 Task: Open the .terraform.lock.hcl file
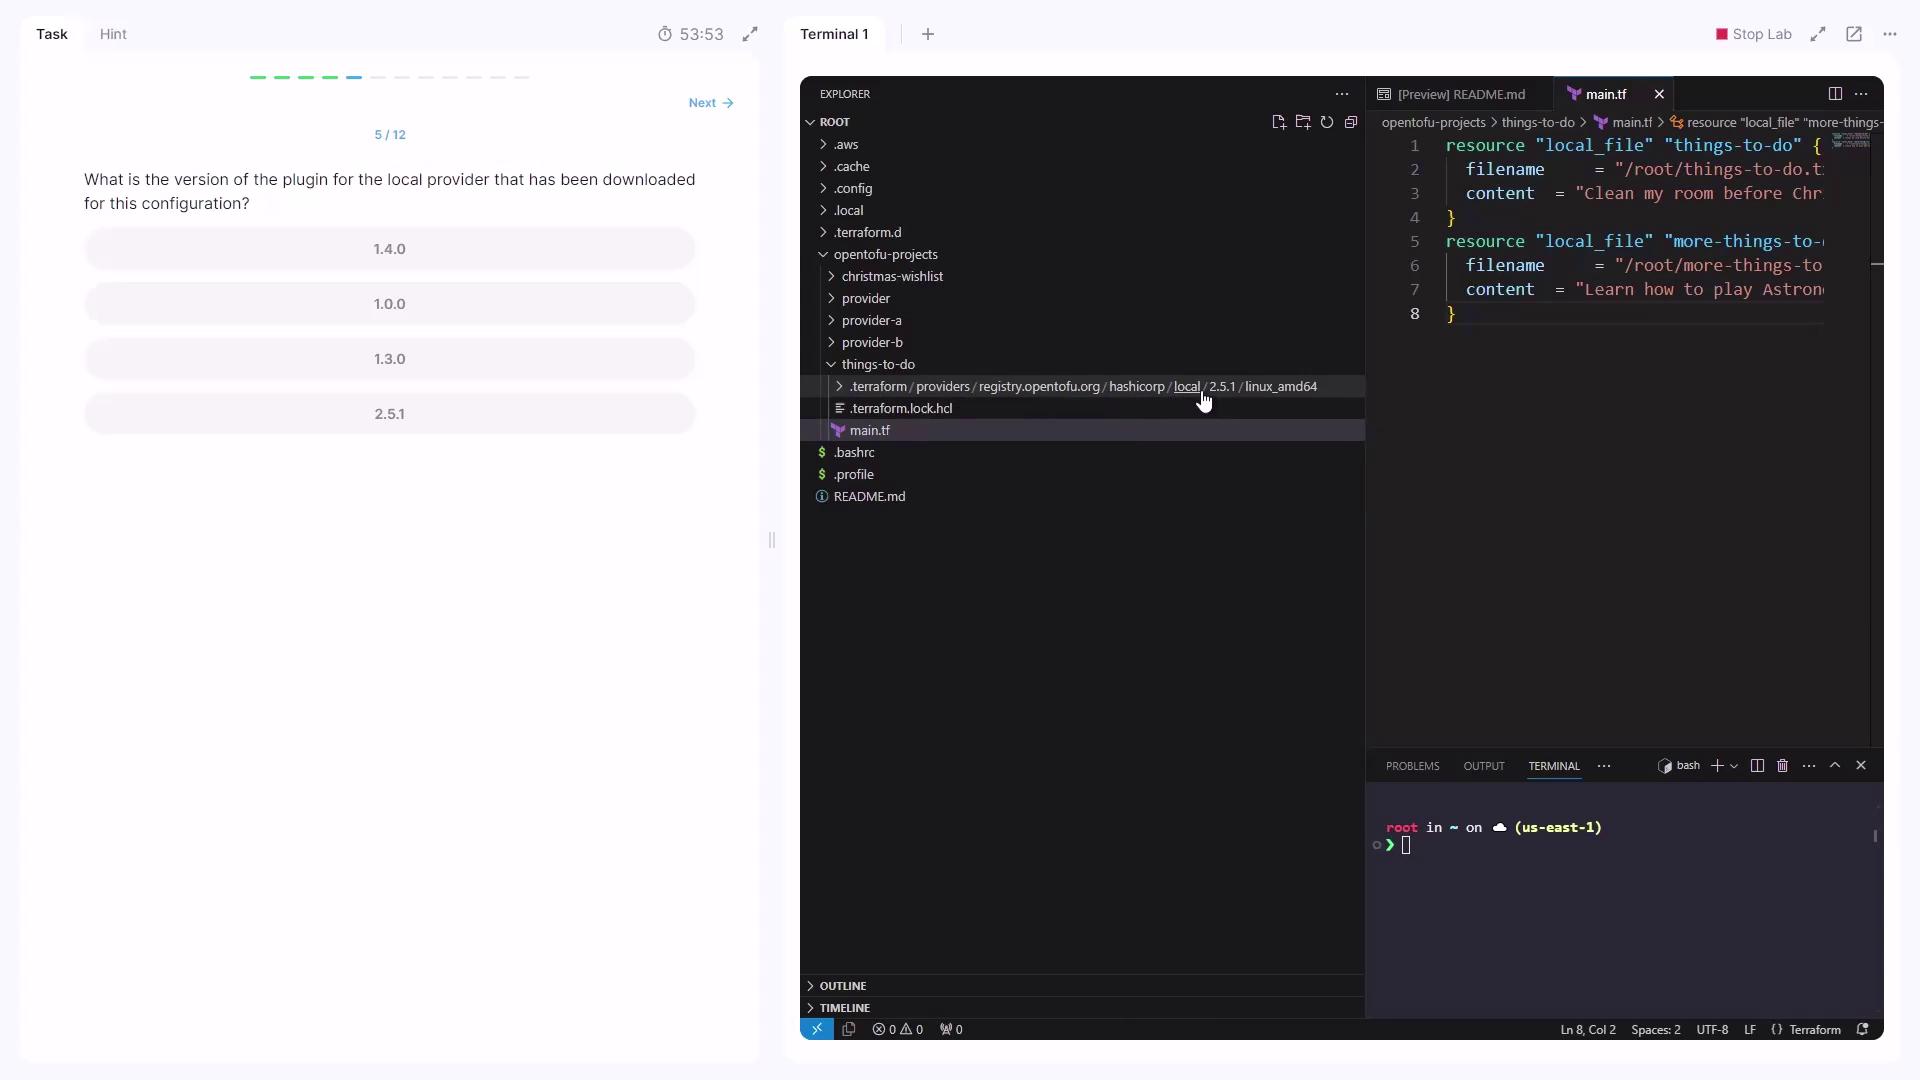pyautogui.click(x=900, y=409)
